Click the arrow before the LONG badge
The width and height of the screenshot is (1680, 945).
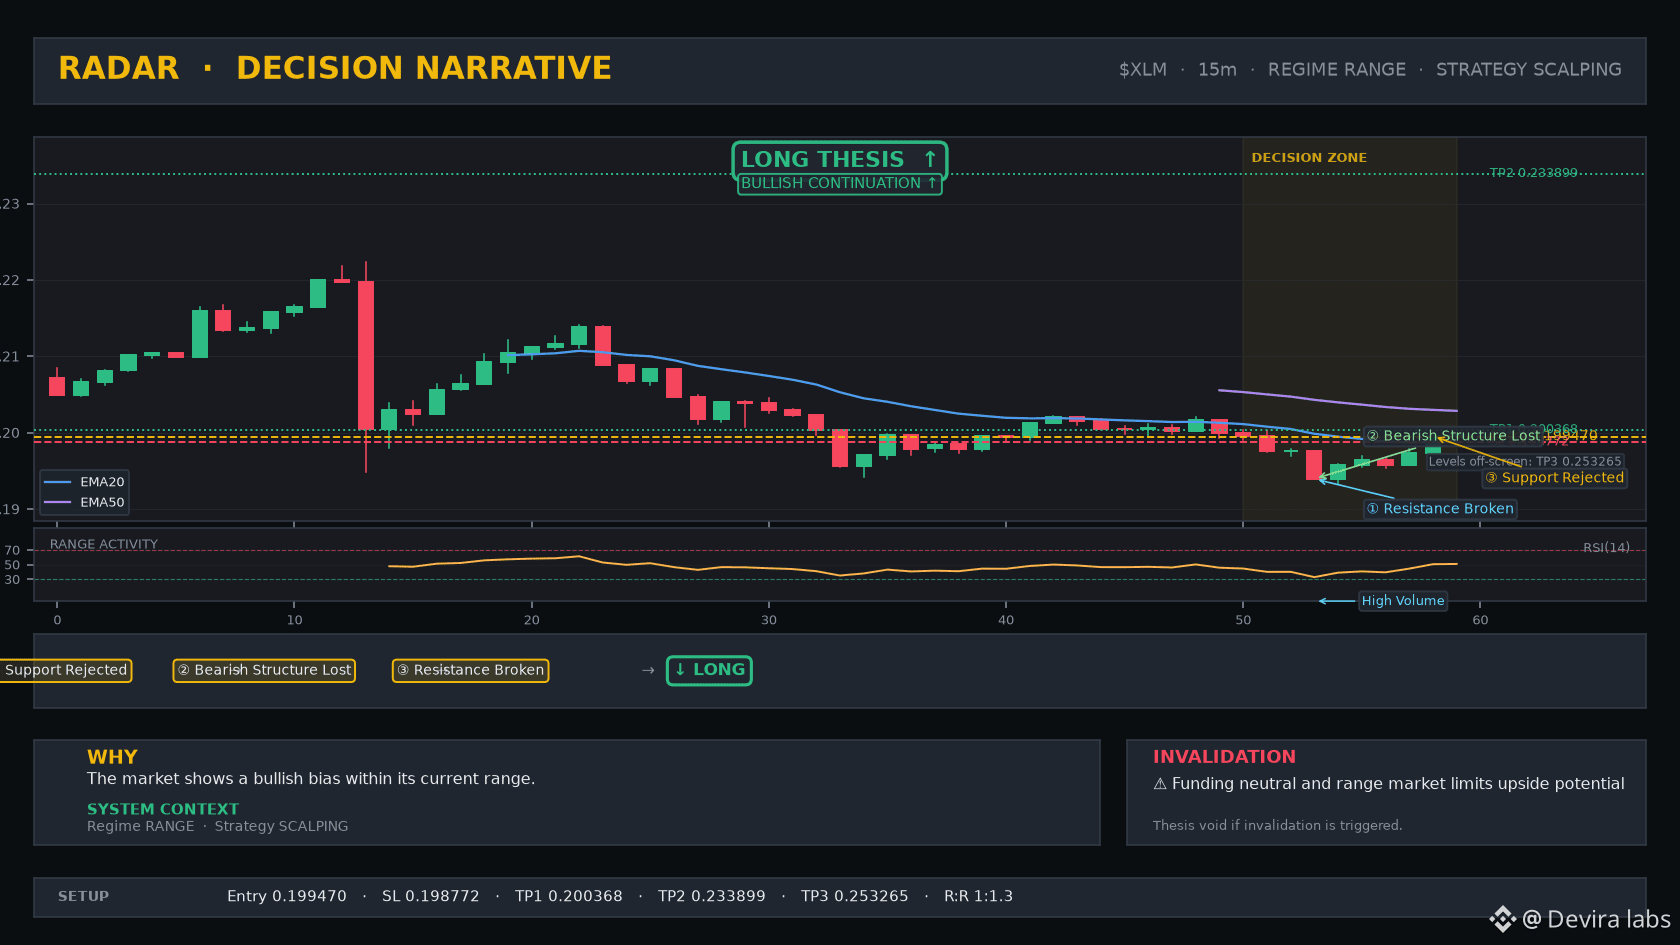[x=648, y=670]
